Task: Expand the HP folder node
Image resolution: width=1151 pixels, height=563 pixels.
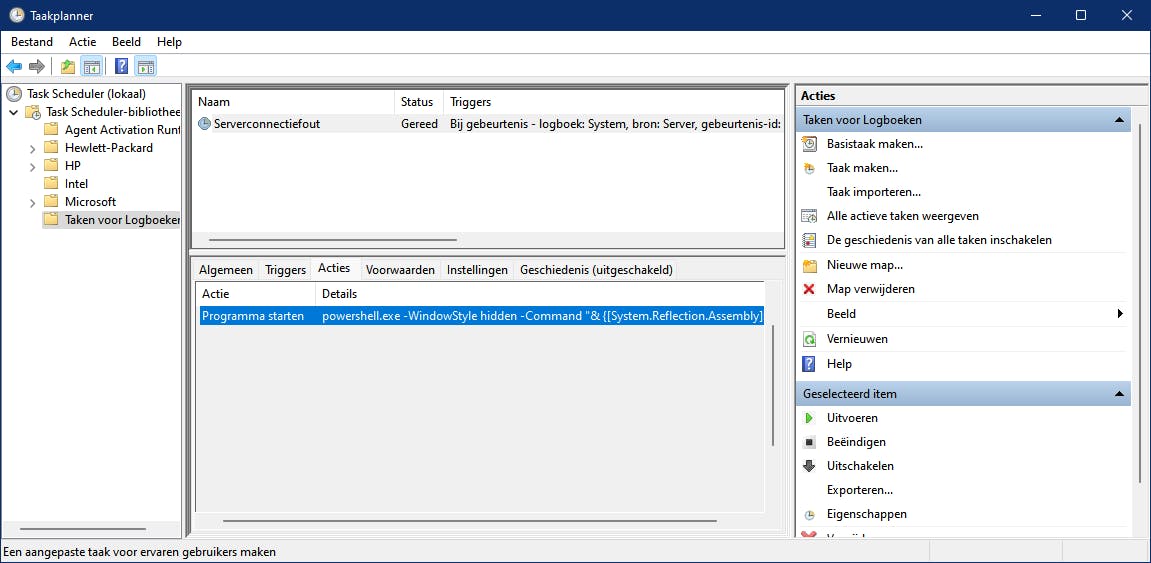Action: (x=32, y=167)
